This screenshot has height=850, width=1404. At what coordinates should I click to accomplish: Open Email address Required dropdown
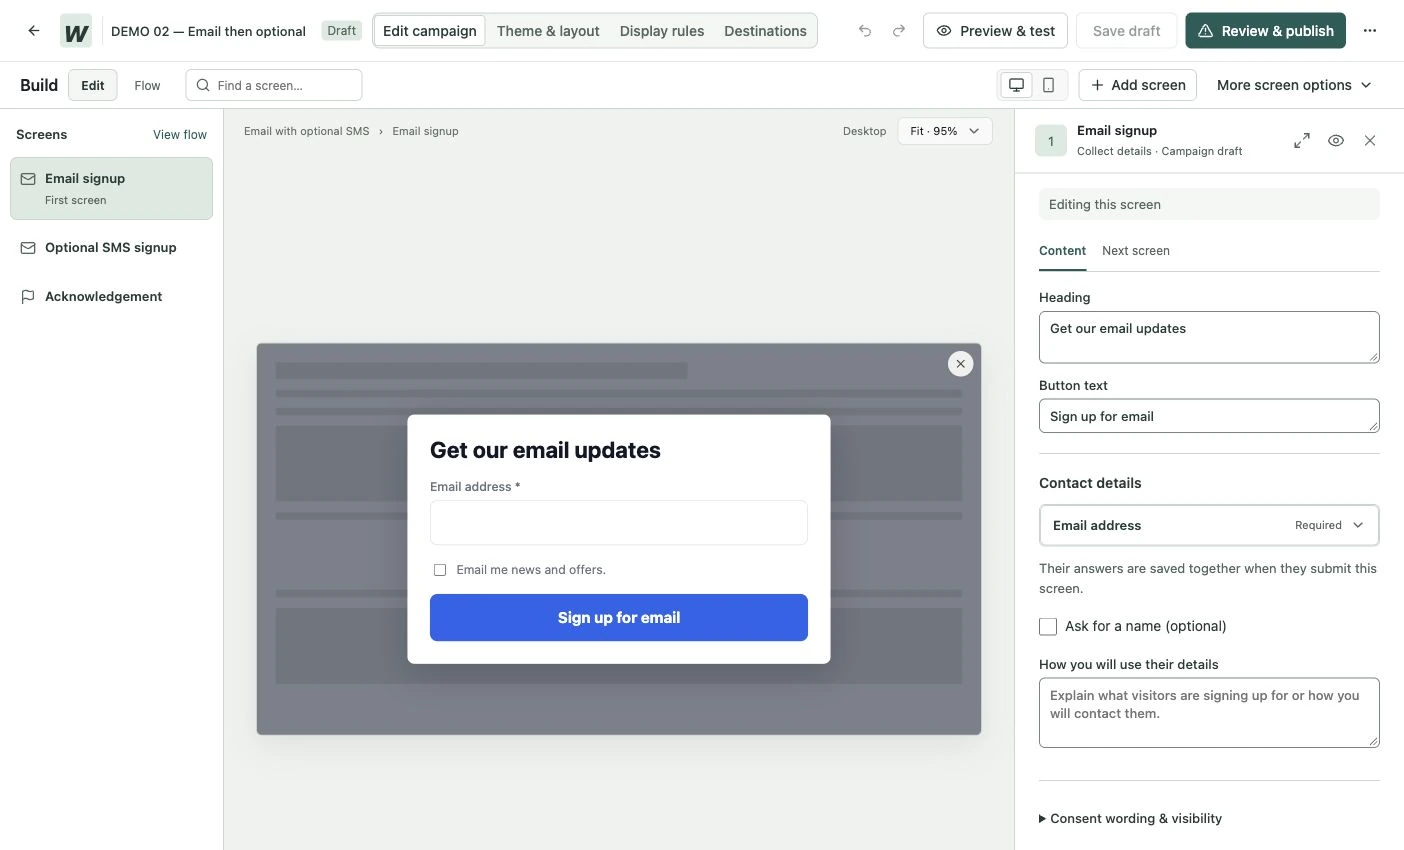(1209, 525)
